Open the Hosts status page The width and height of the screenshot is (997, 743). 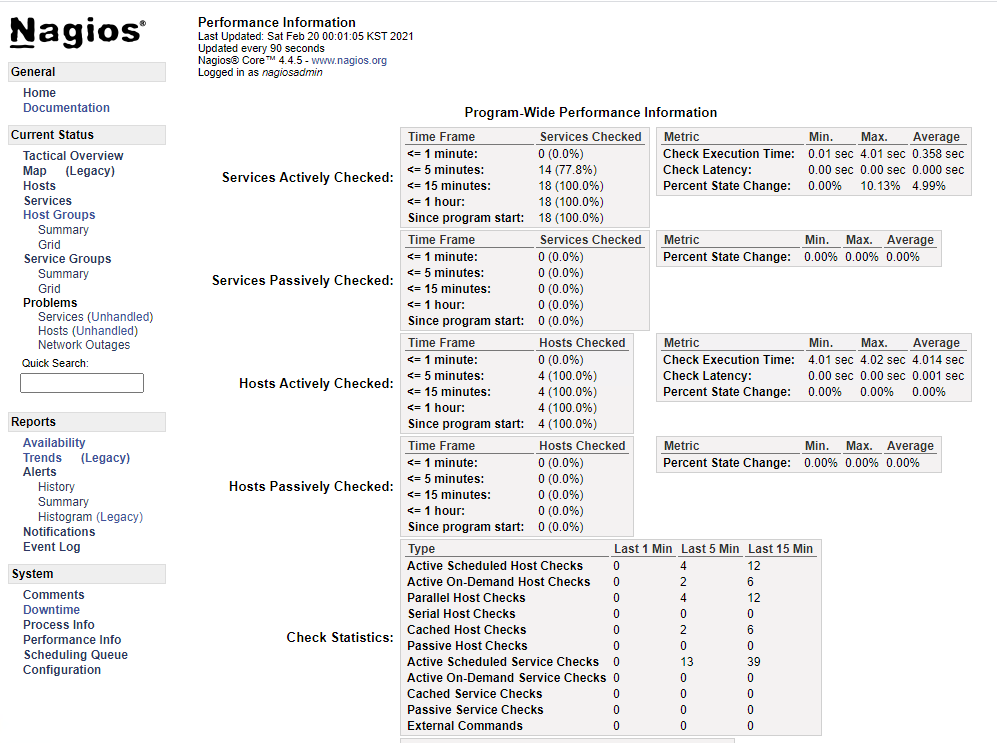pos(39,186)
